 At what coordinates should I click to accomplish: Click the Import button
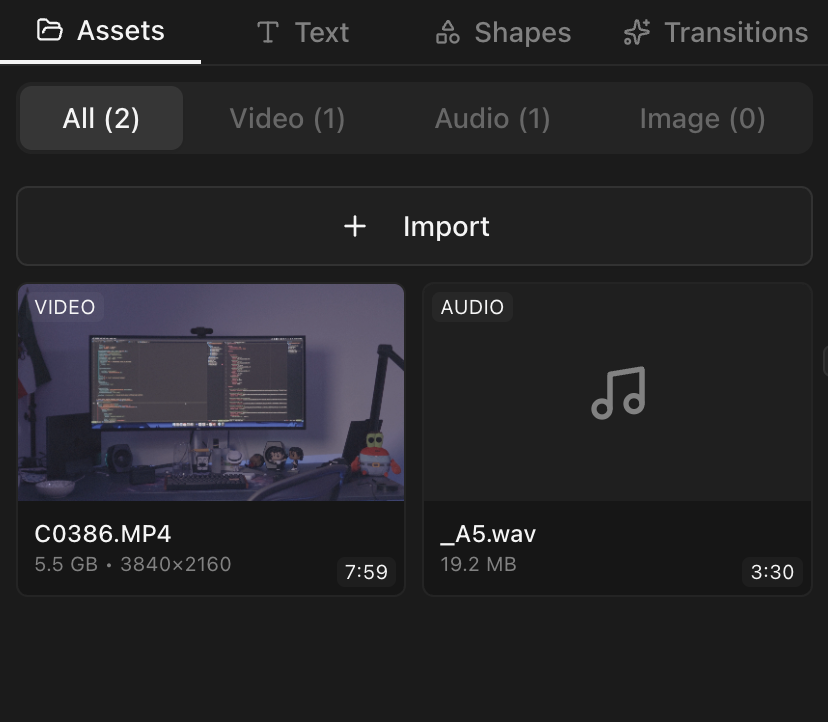(x=414, y=226)
